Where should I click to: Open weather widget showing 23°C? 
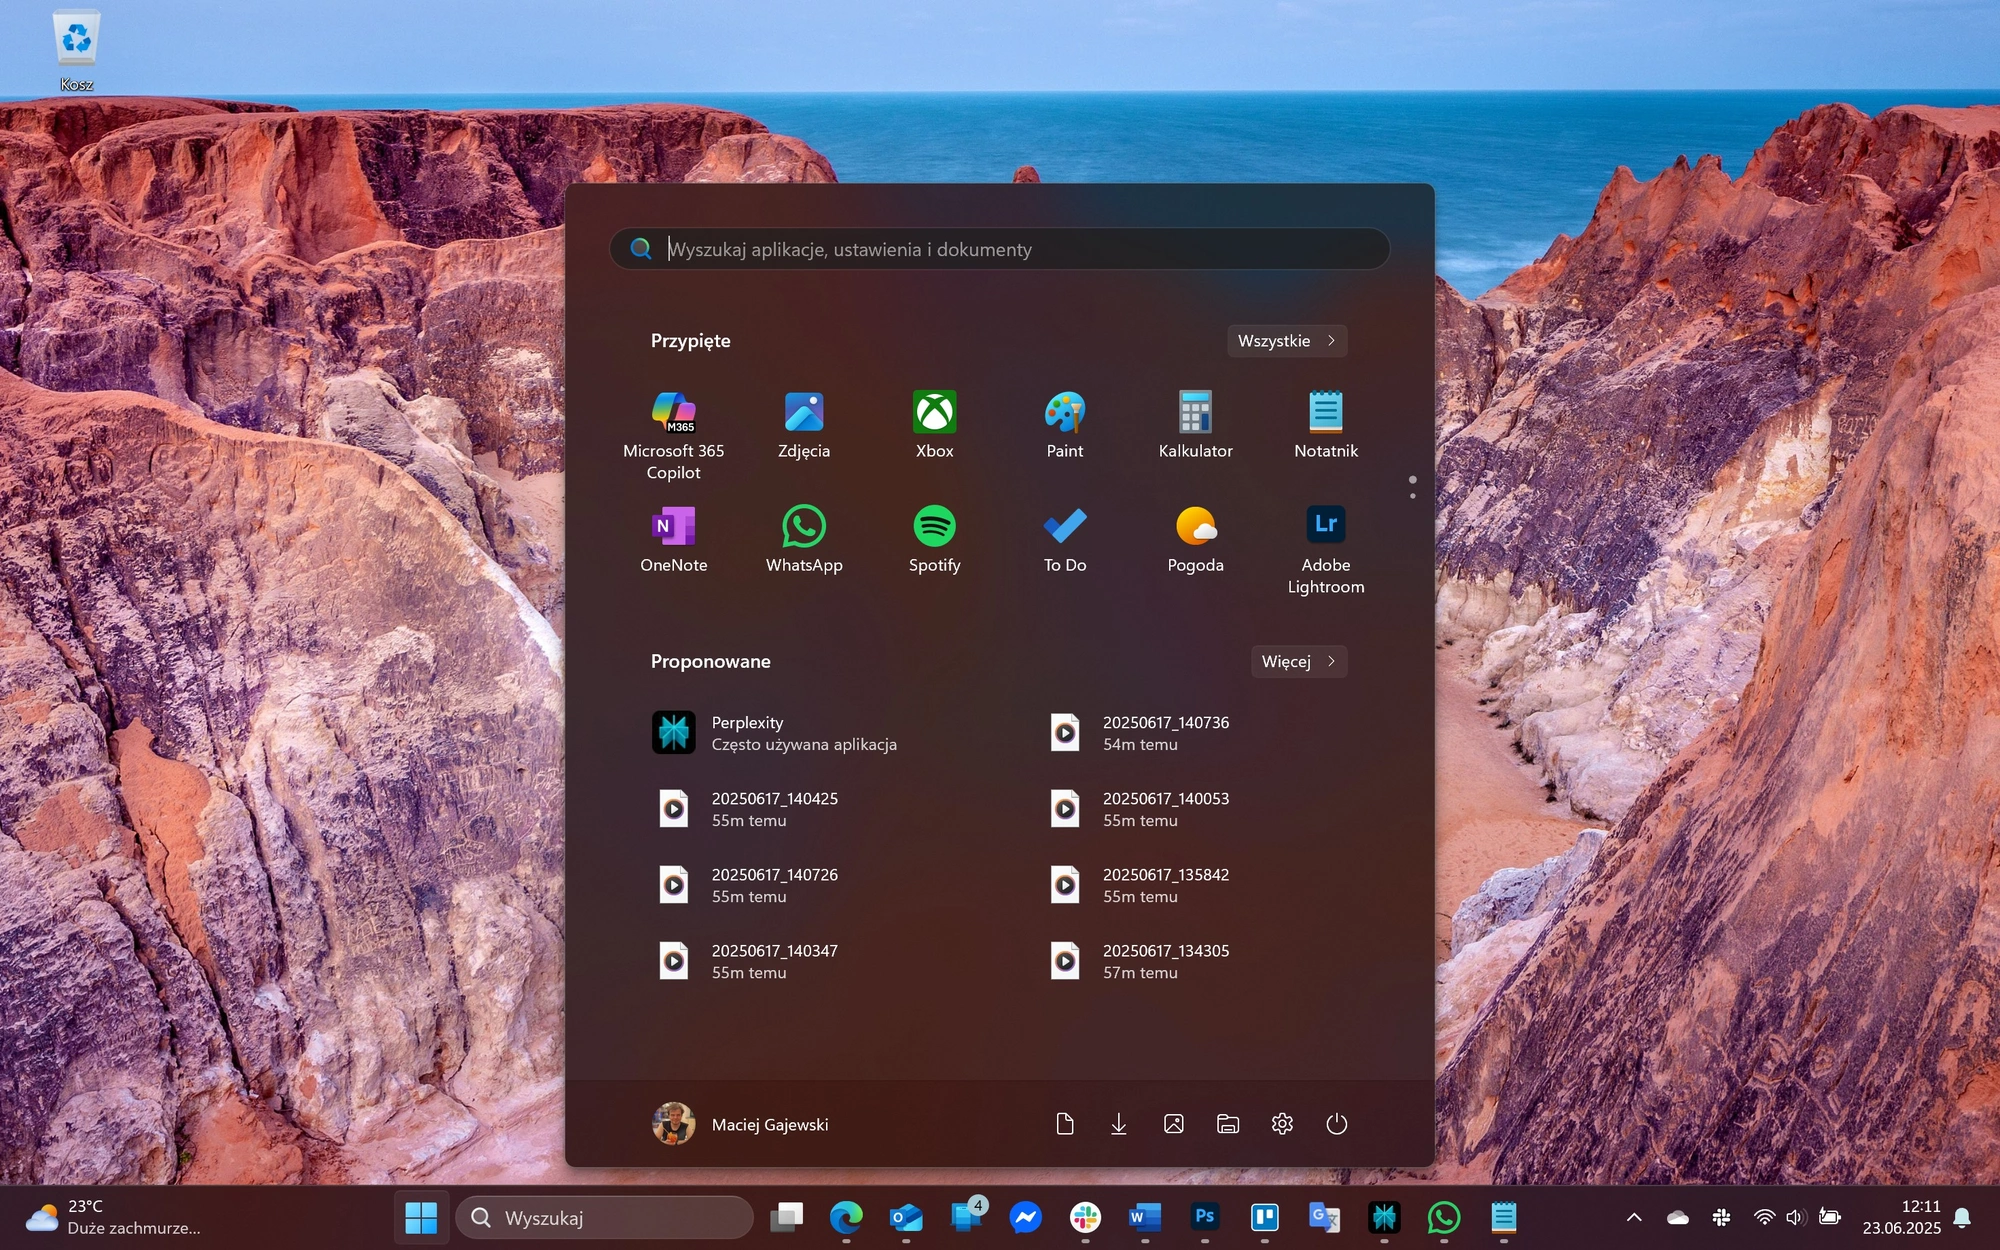[113, 1217]
